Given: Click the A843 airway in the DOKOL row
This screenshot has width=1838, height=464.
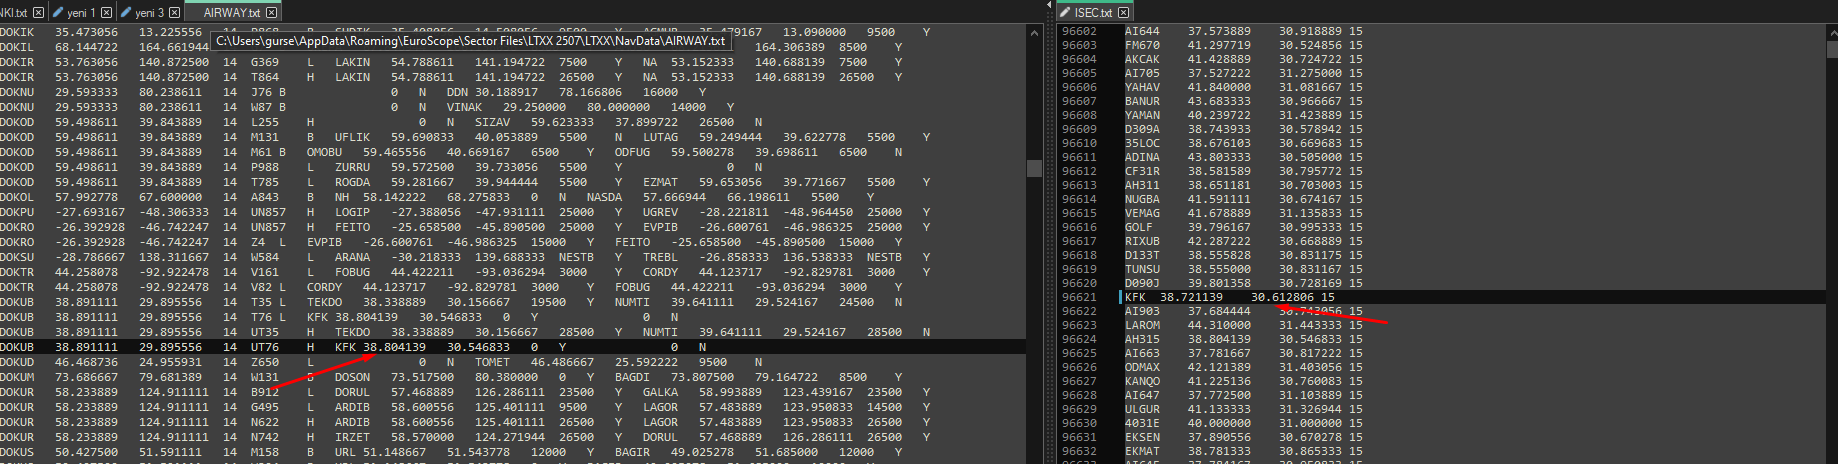Looking at the screenshot, I should pyautogui.click(x=265, y=197).
